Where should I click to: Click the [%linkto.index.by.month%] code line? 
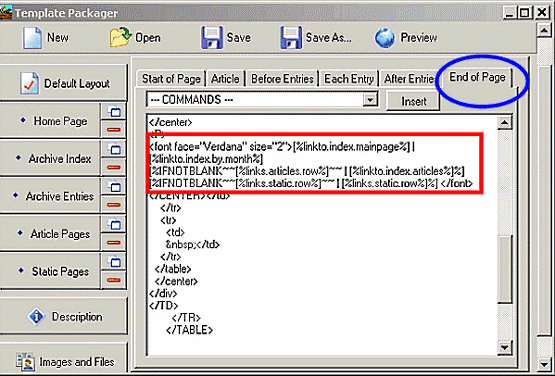click(206, 159)
